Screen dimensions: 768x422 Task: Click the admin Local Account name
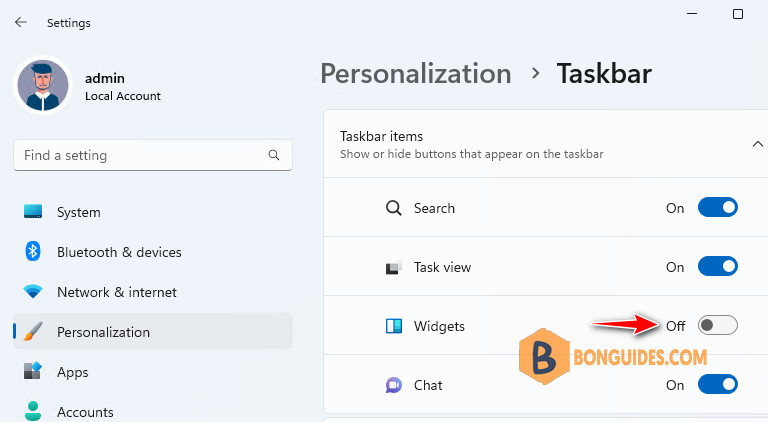(x=105, y=78)
